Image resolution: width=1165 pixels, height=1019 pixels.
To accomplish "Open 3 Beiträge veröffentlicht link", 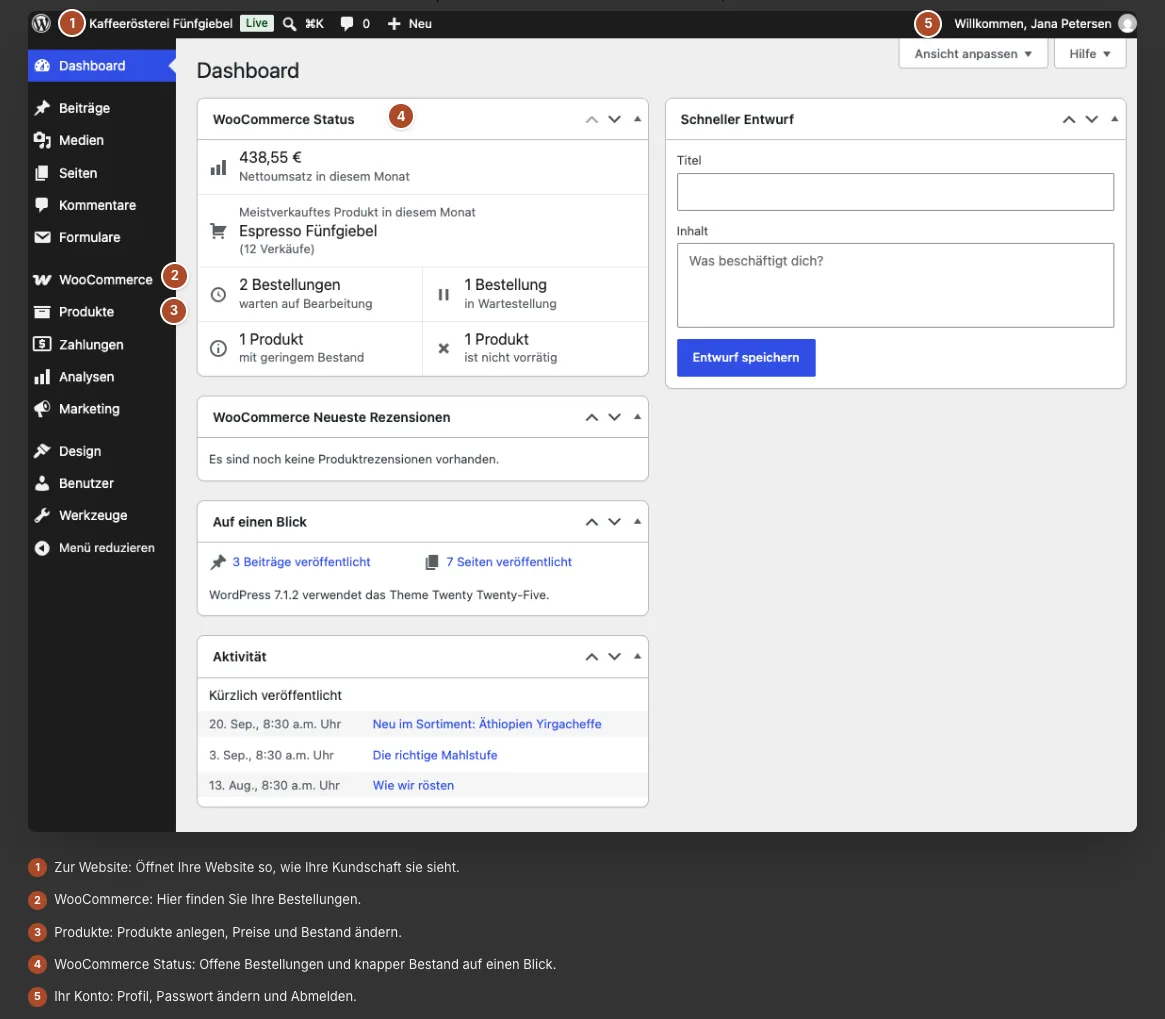I will [x=301, y=562].
